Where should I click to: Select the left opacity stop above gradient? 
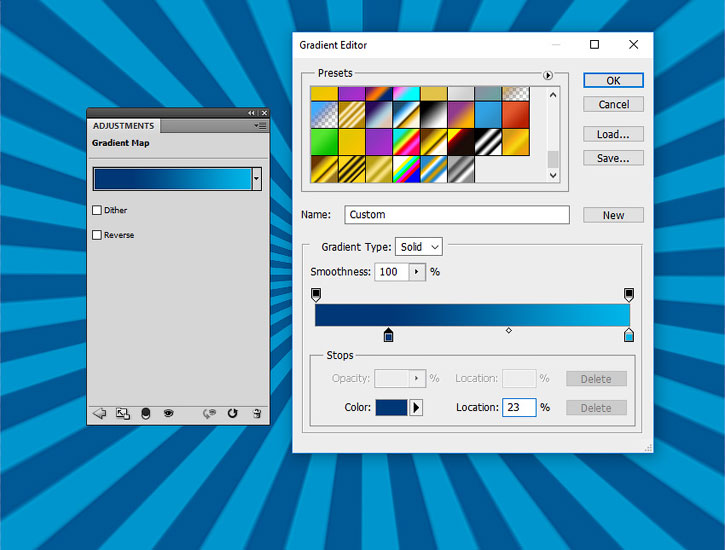[316, 295]
